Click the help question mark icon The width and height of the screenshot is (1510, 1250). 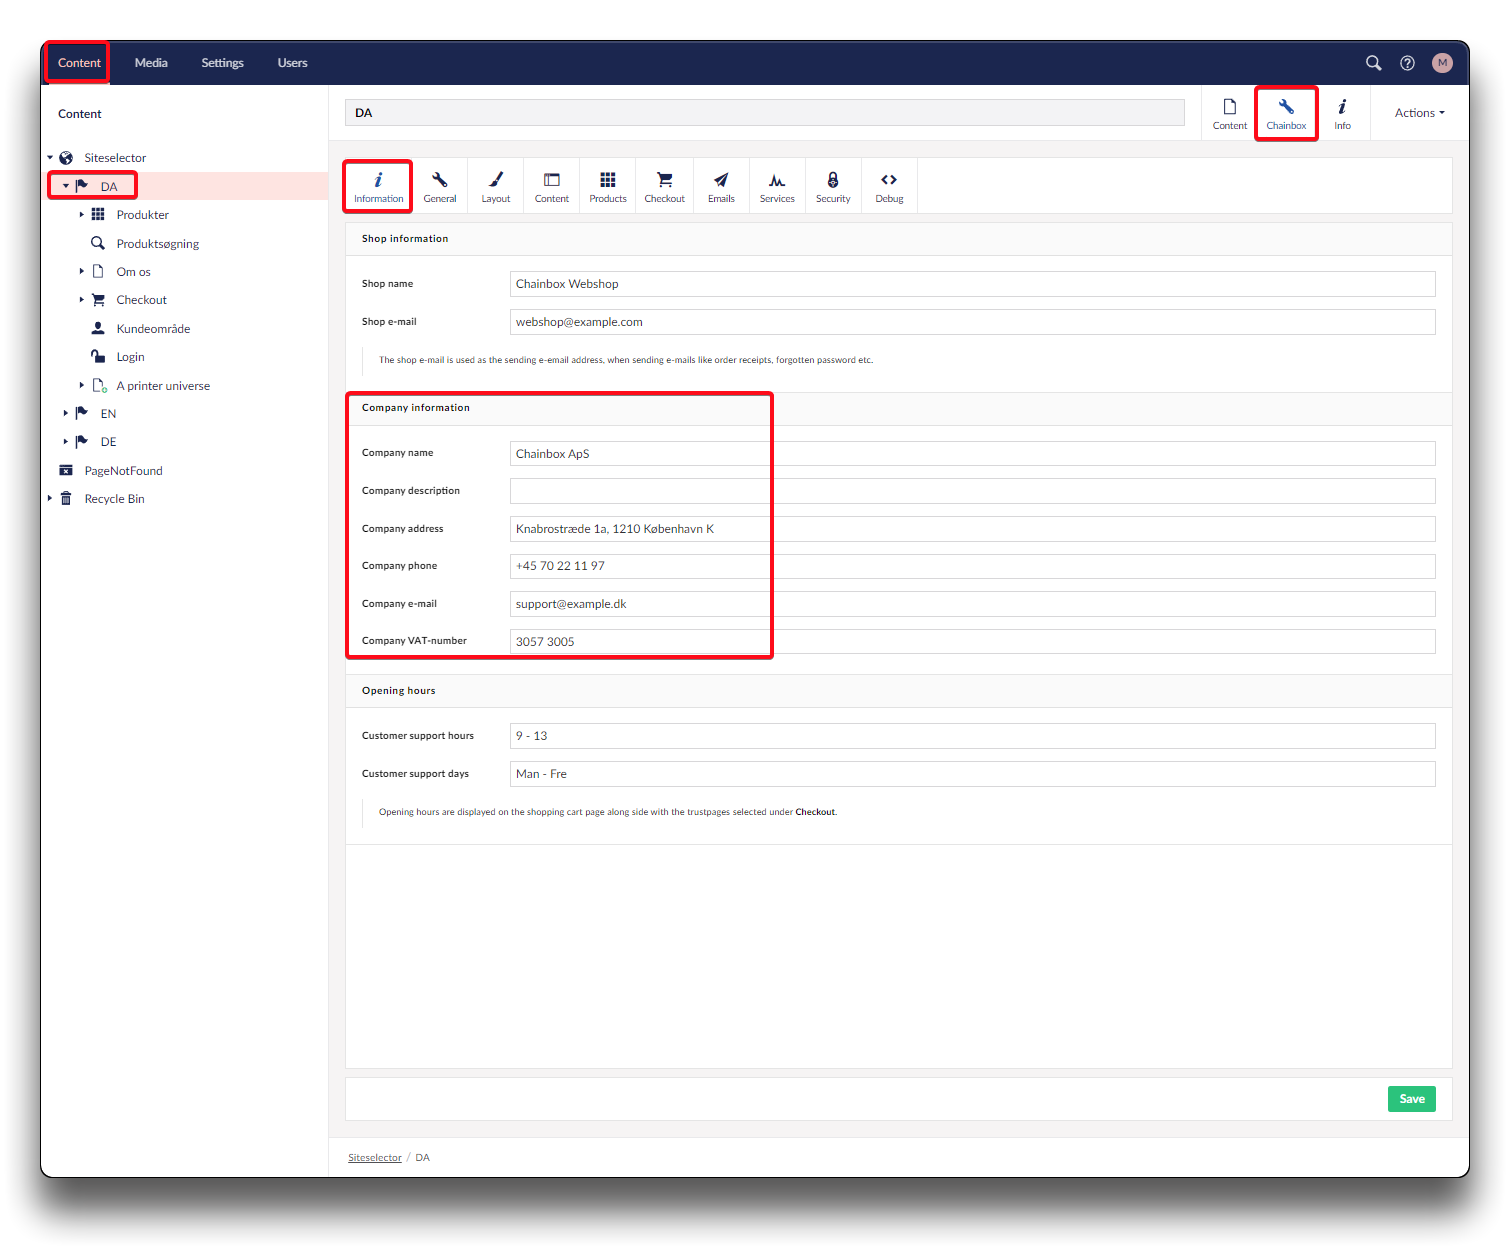click(1407, 63)
